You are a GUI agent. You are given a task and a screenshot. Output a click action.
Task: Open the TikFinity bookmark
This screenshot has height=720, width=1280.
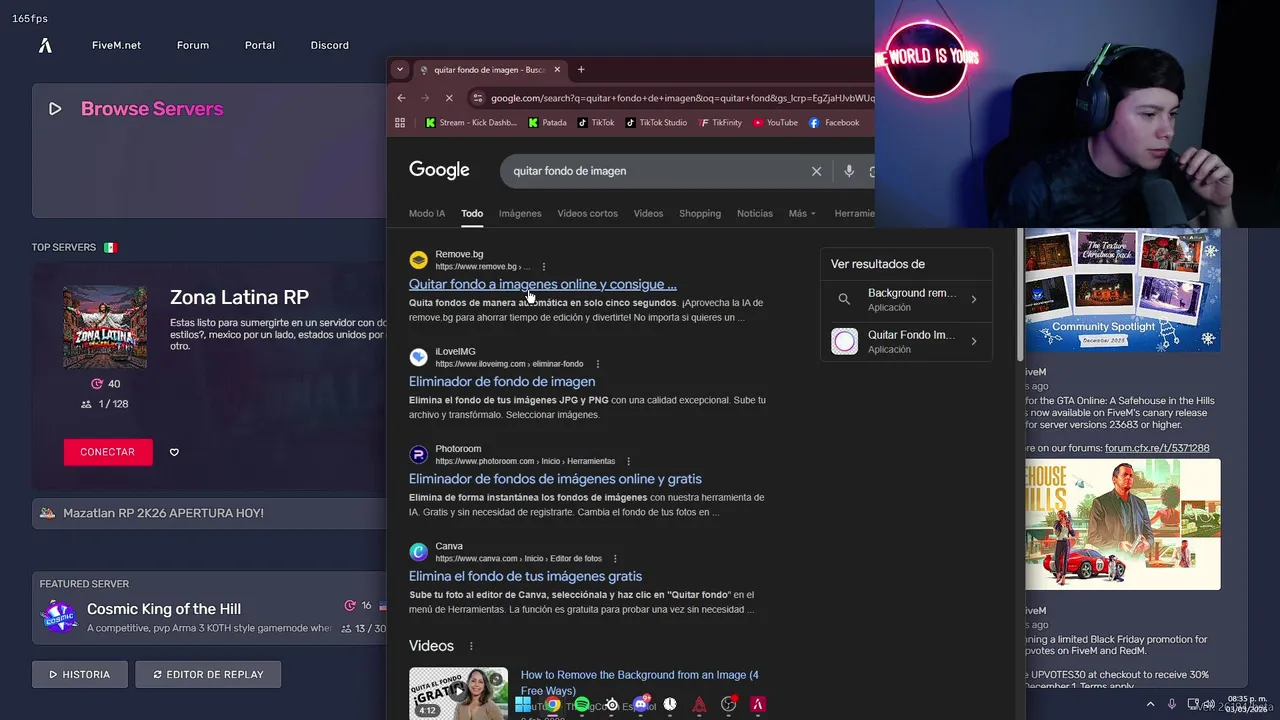pyautogui.click(x=720, y=123)
